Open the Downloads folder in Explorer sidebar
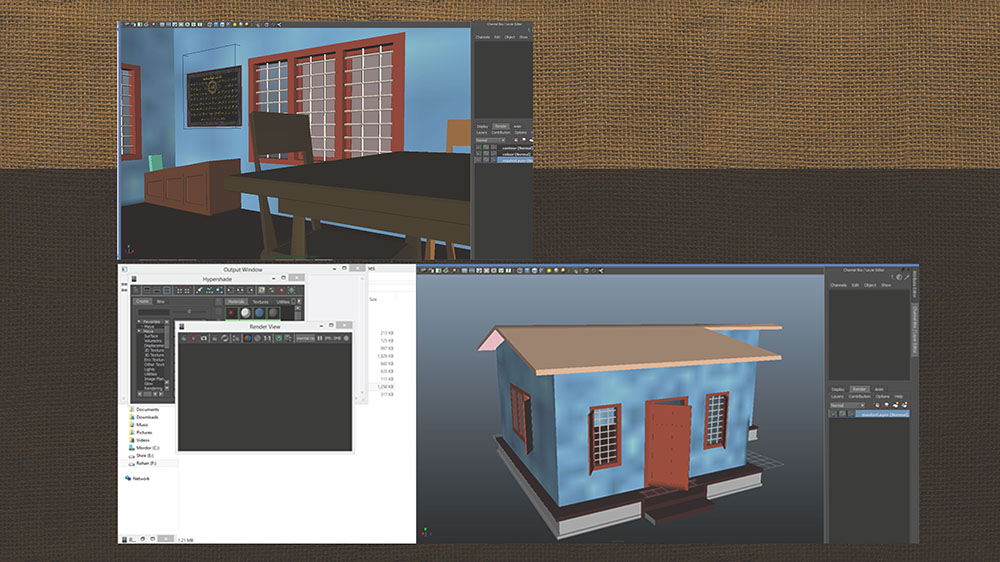The image size is (1000, 562). [x=147, y=417]
